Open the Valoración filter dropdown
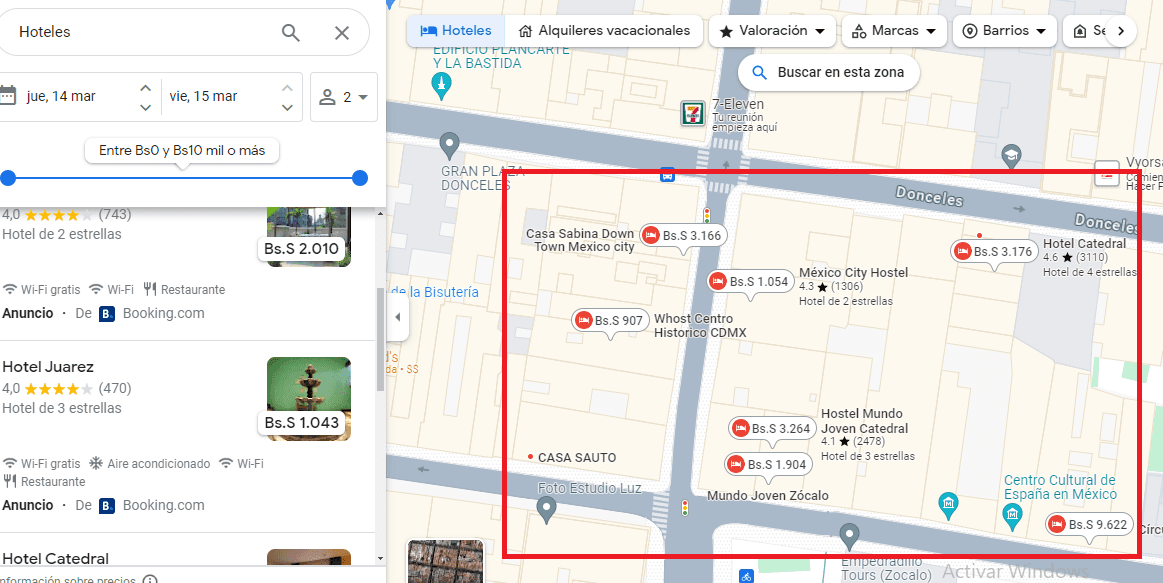The width and height of the screenshot is (1163, 583). pos(772,31)
